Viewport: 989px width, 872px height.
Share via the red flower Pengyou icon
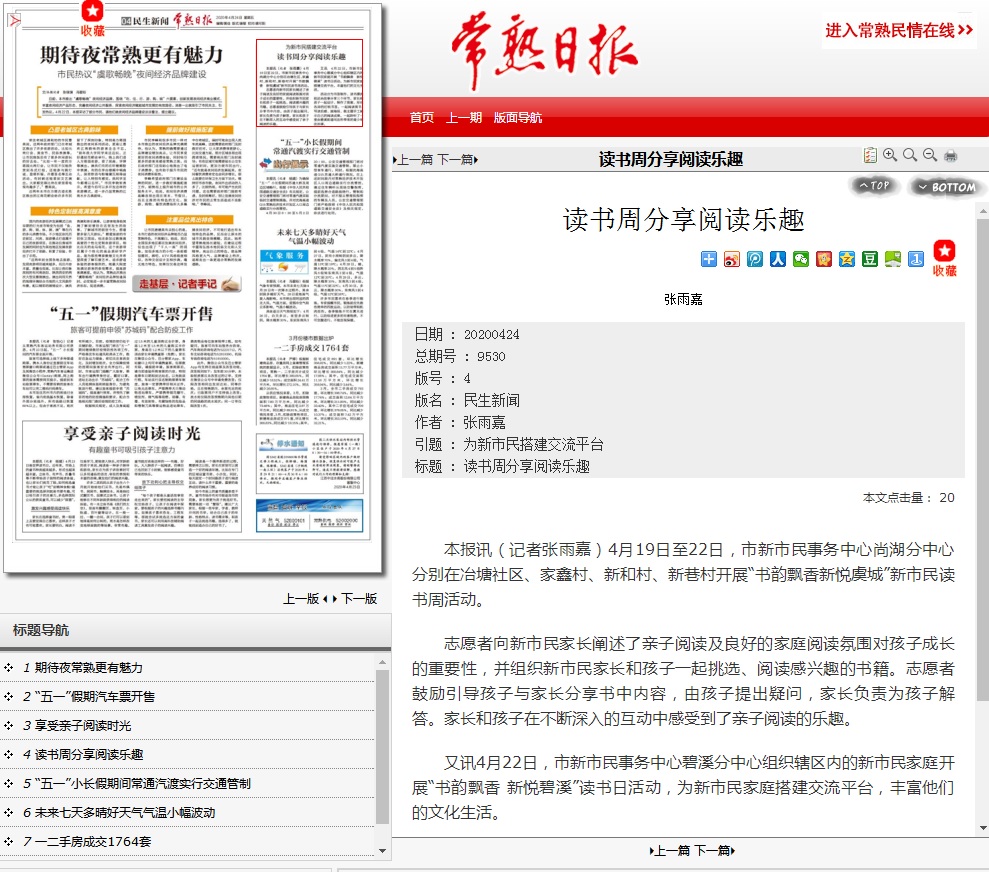click(824, 259)
